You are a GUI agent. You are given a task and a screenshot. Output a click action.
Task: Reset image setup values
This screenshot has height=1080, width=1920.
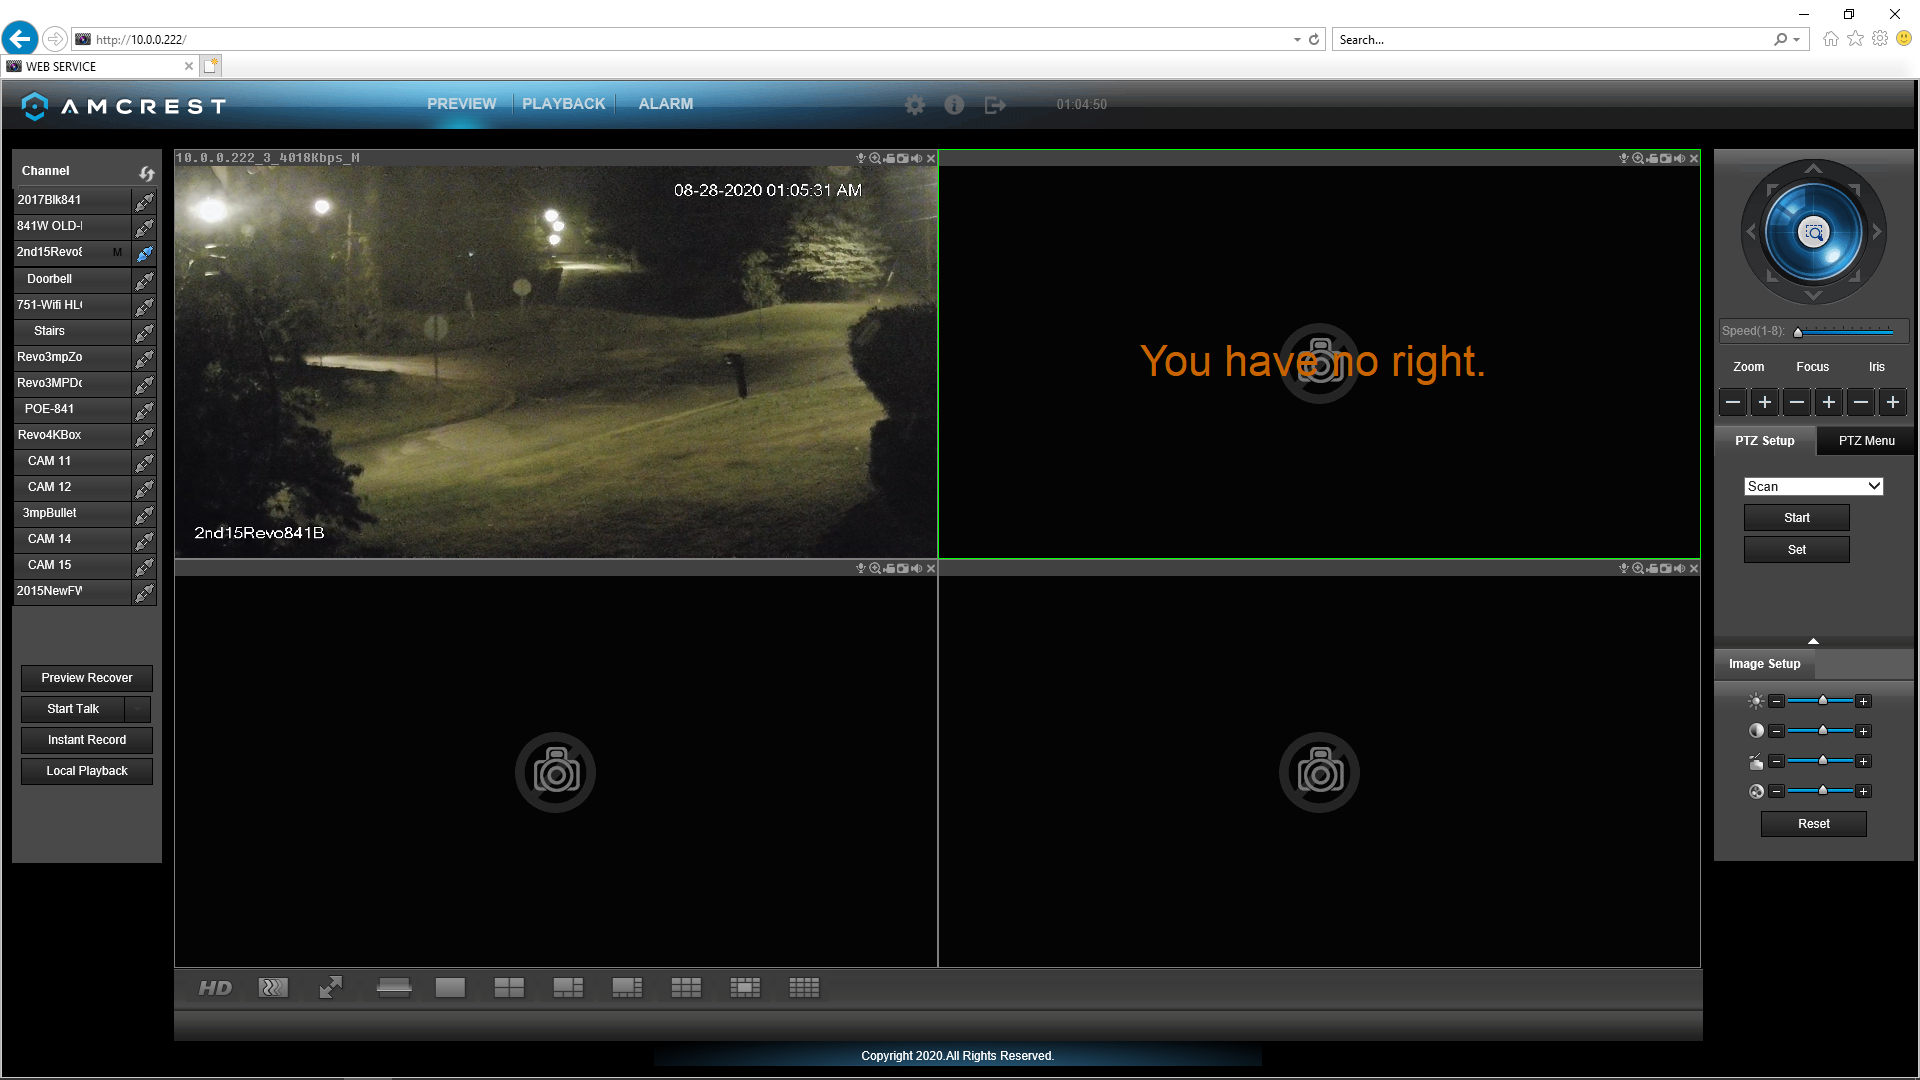(1813, 824)
